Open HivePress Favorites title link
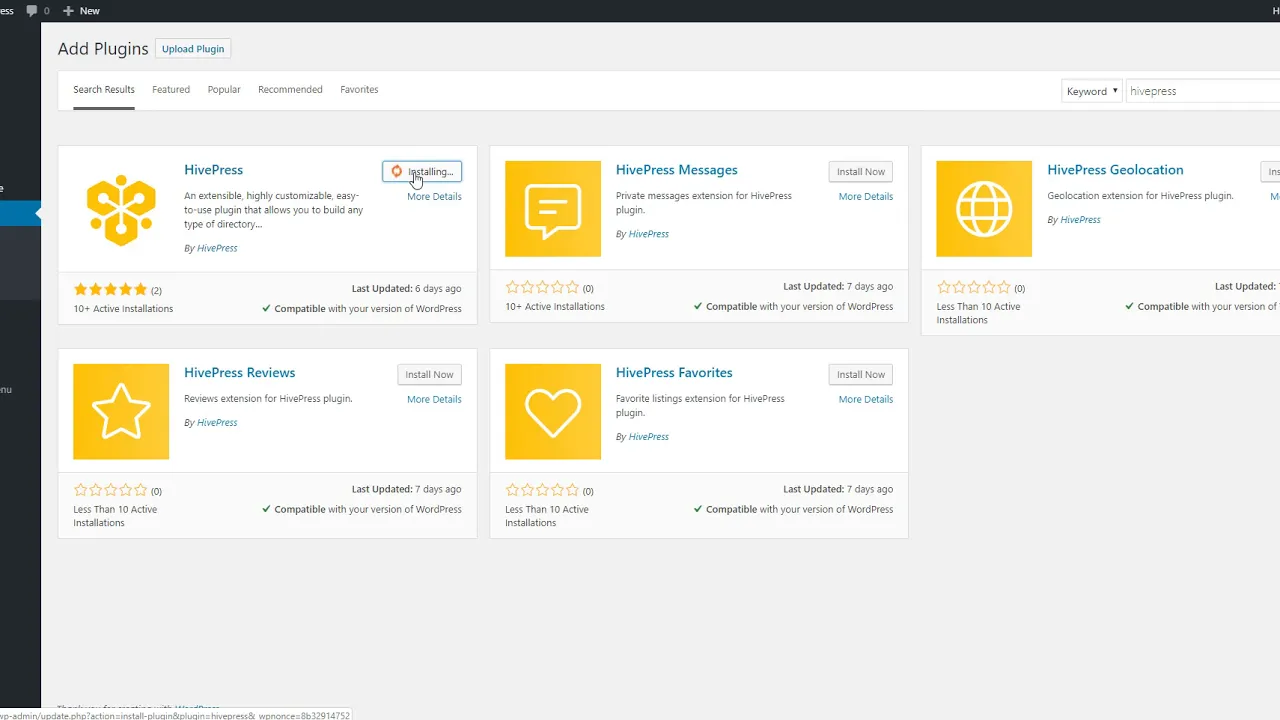The height and width of the screenshot is (720, 1280). (674, 373)
